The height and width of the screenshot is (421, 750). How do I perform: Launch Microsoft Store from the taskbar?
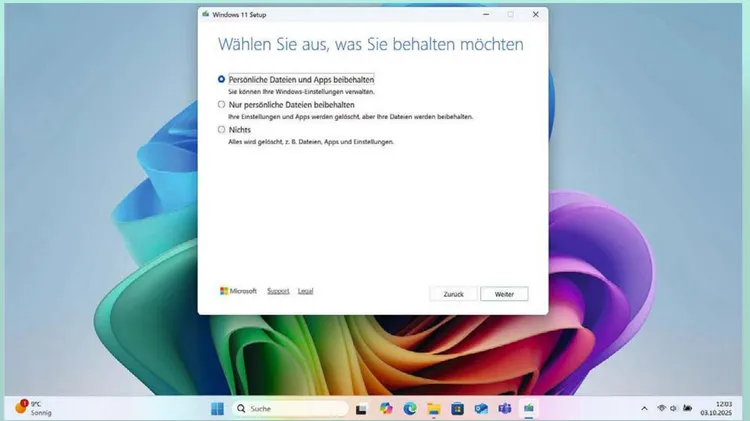458,408
